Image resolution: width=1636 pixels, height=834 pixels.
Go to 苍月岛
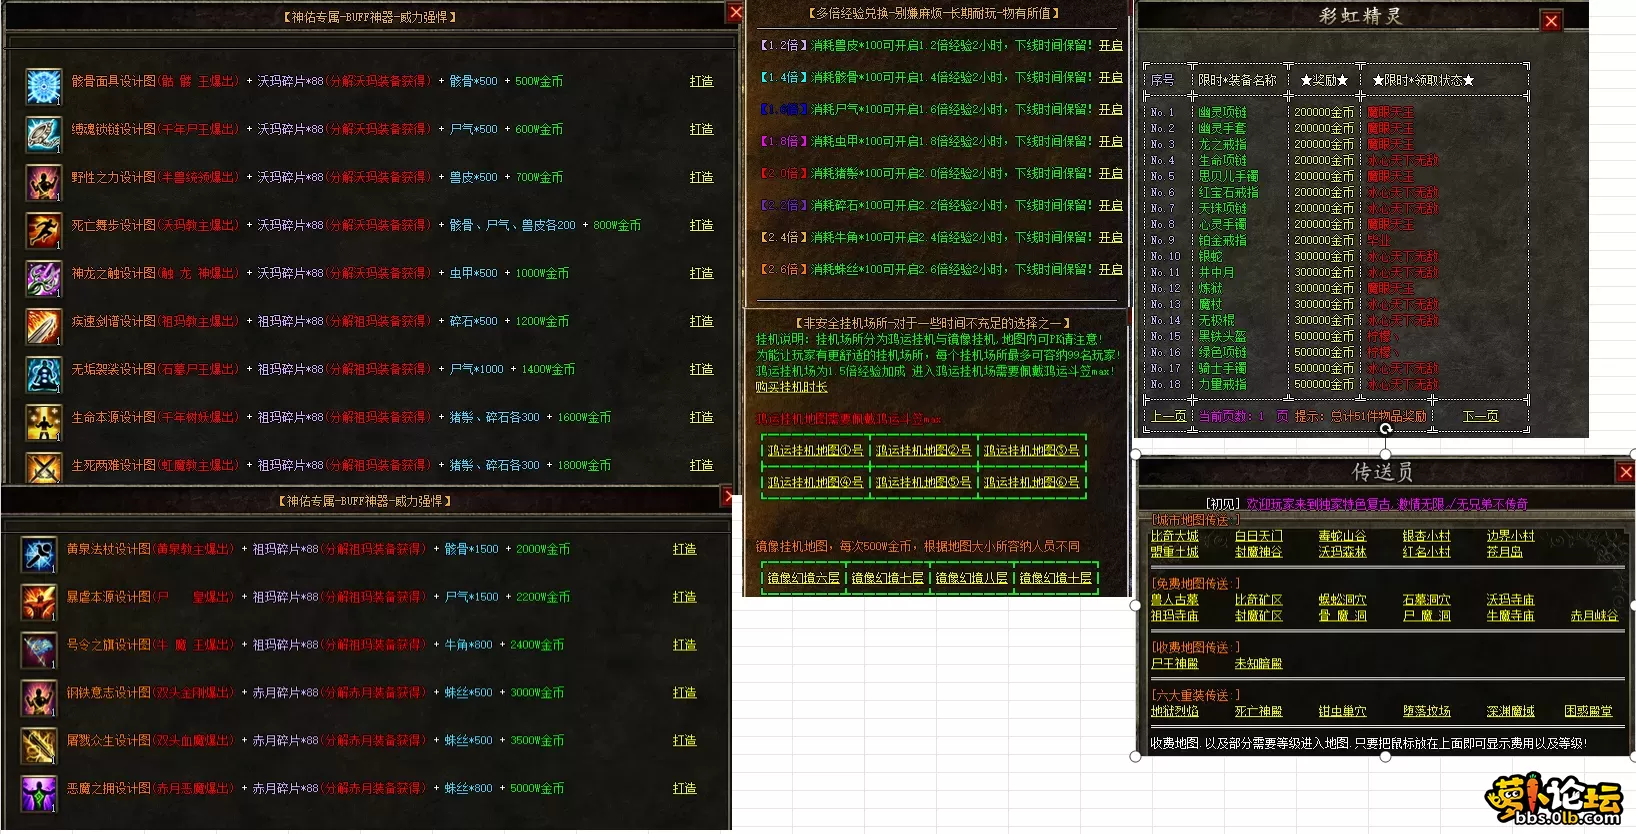coord(1504,552)
